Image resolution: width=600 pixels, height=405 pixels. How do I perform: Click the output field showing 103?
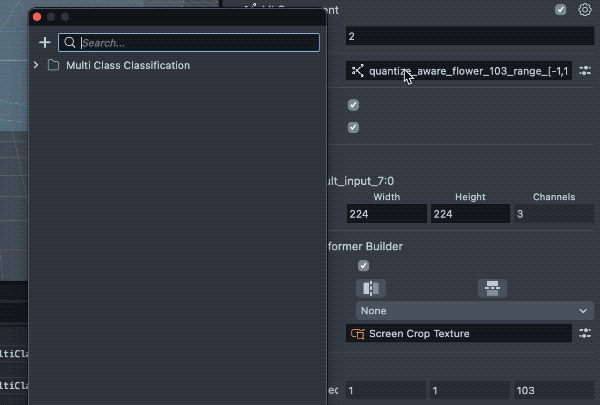(x=554, y=390)
